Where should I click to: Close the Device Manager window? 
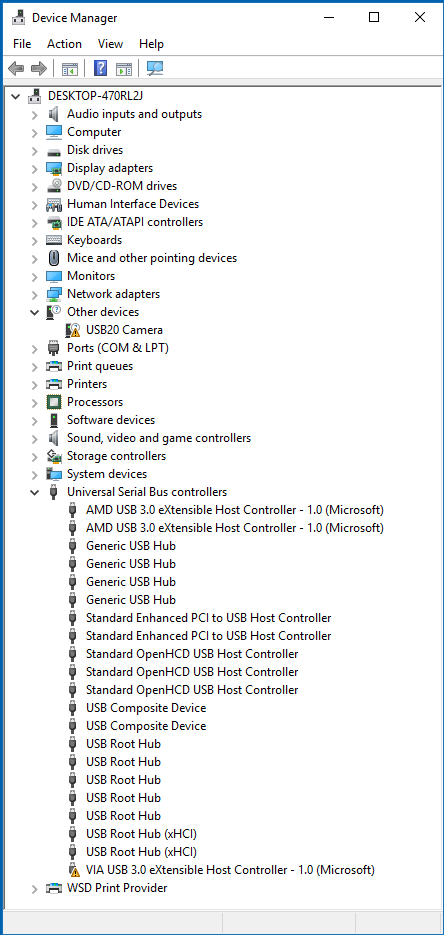(x=420, y=17)
